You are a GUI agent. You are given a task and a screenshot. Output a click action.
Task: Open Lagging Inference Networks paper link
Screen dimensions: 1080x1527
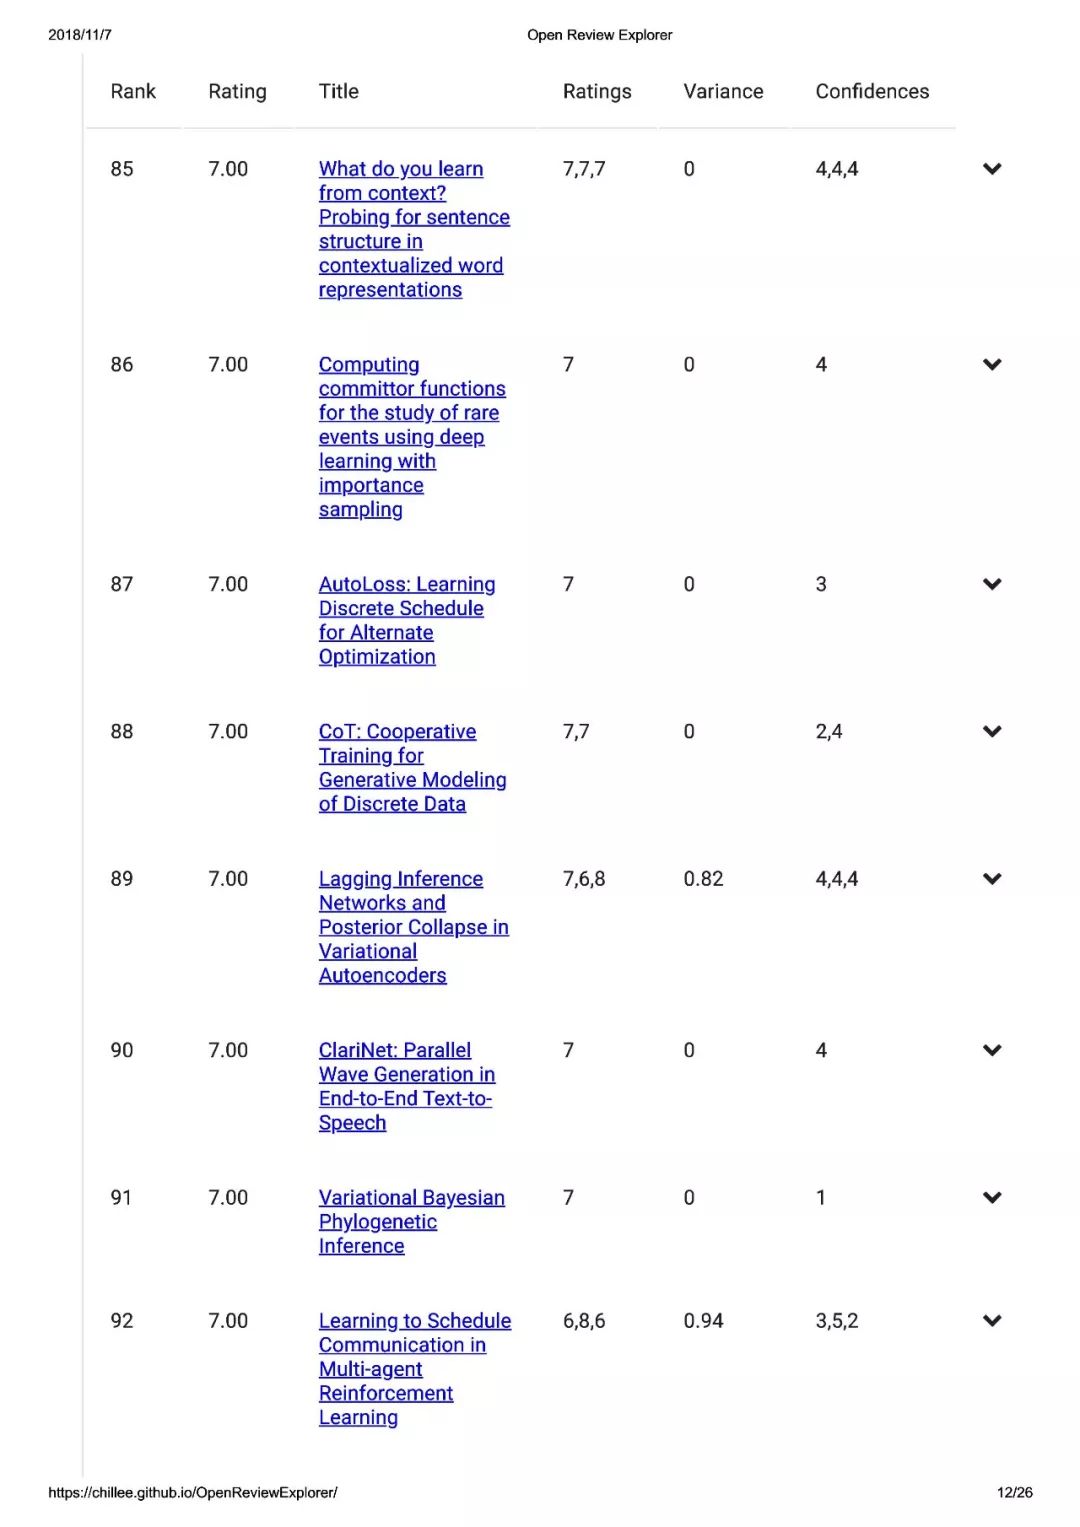(x=414, y=927)
